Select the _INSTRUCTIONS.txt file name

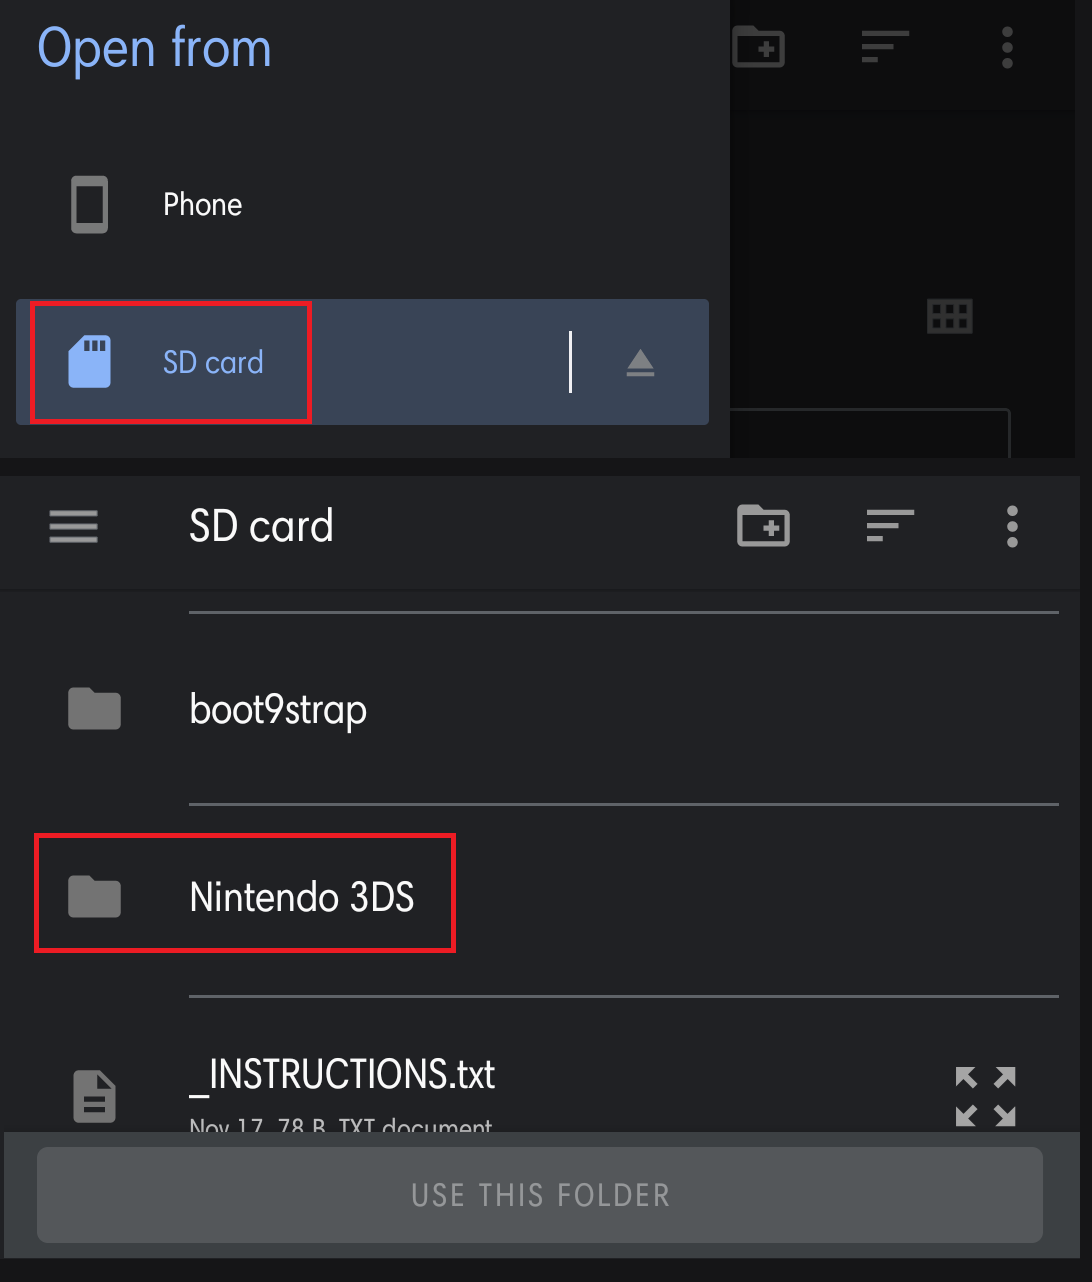coord(342,1075)
